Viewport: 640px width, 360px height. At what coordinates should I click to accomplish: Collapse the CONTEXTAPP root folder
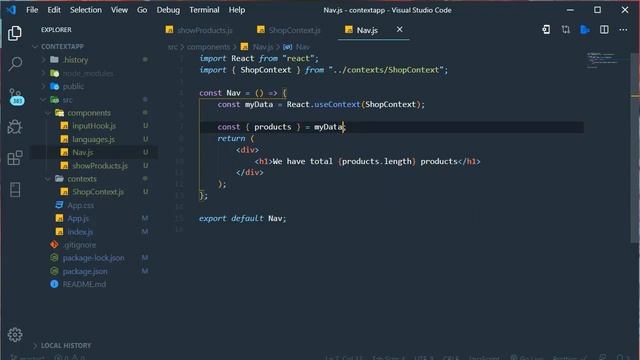[x=62, y=47]
